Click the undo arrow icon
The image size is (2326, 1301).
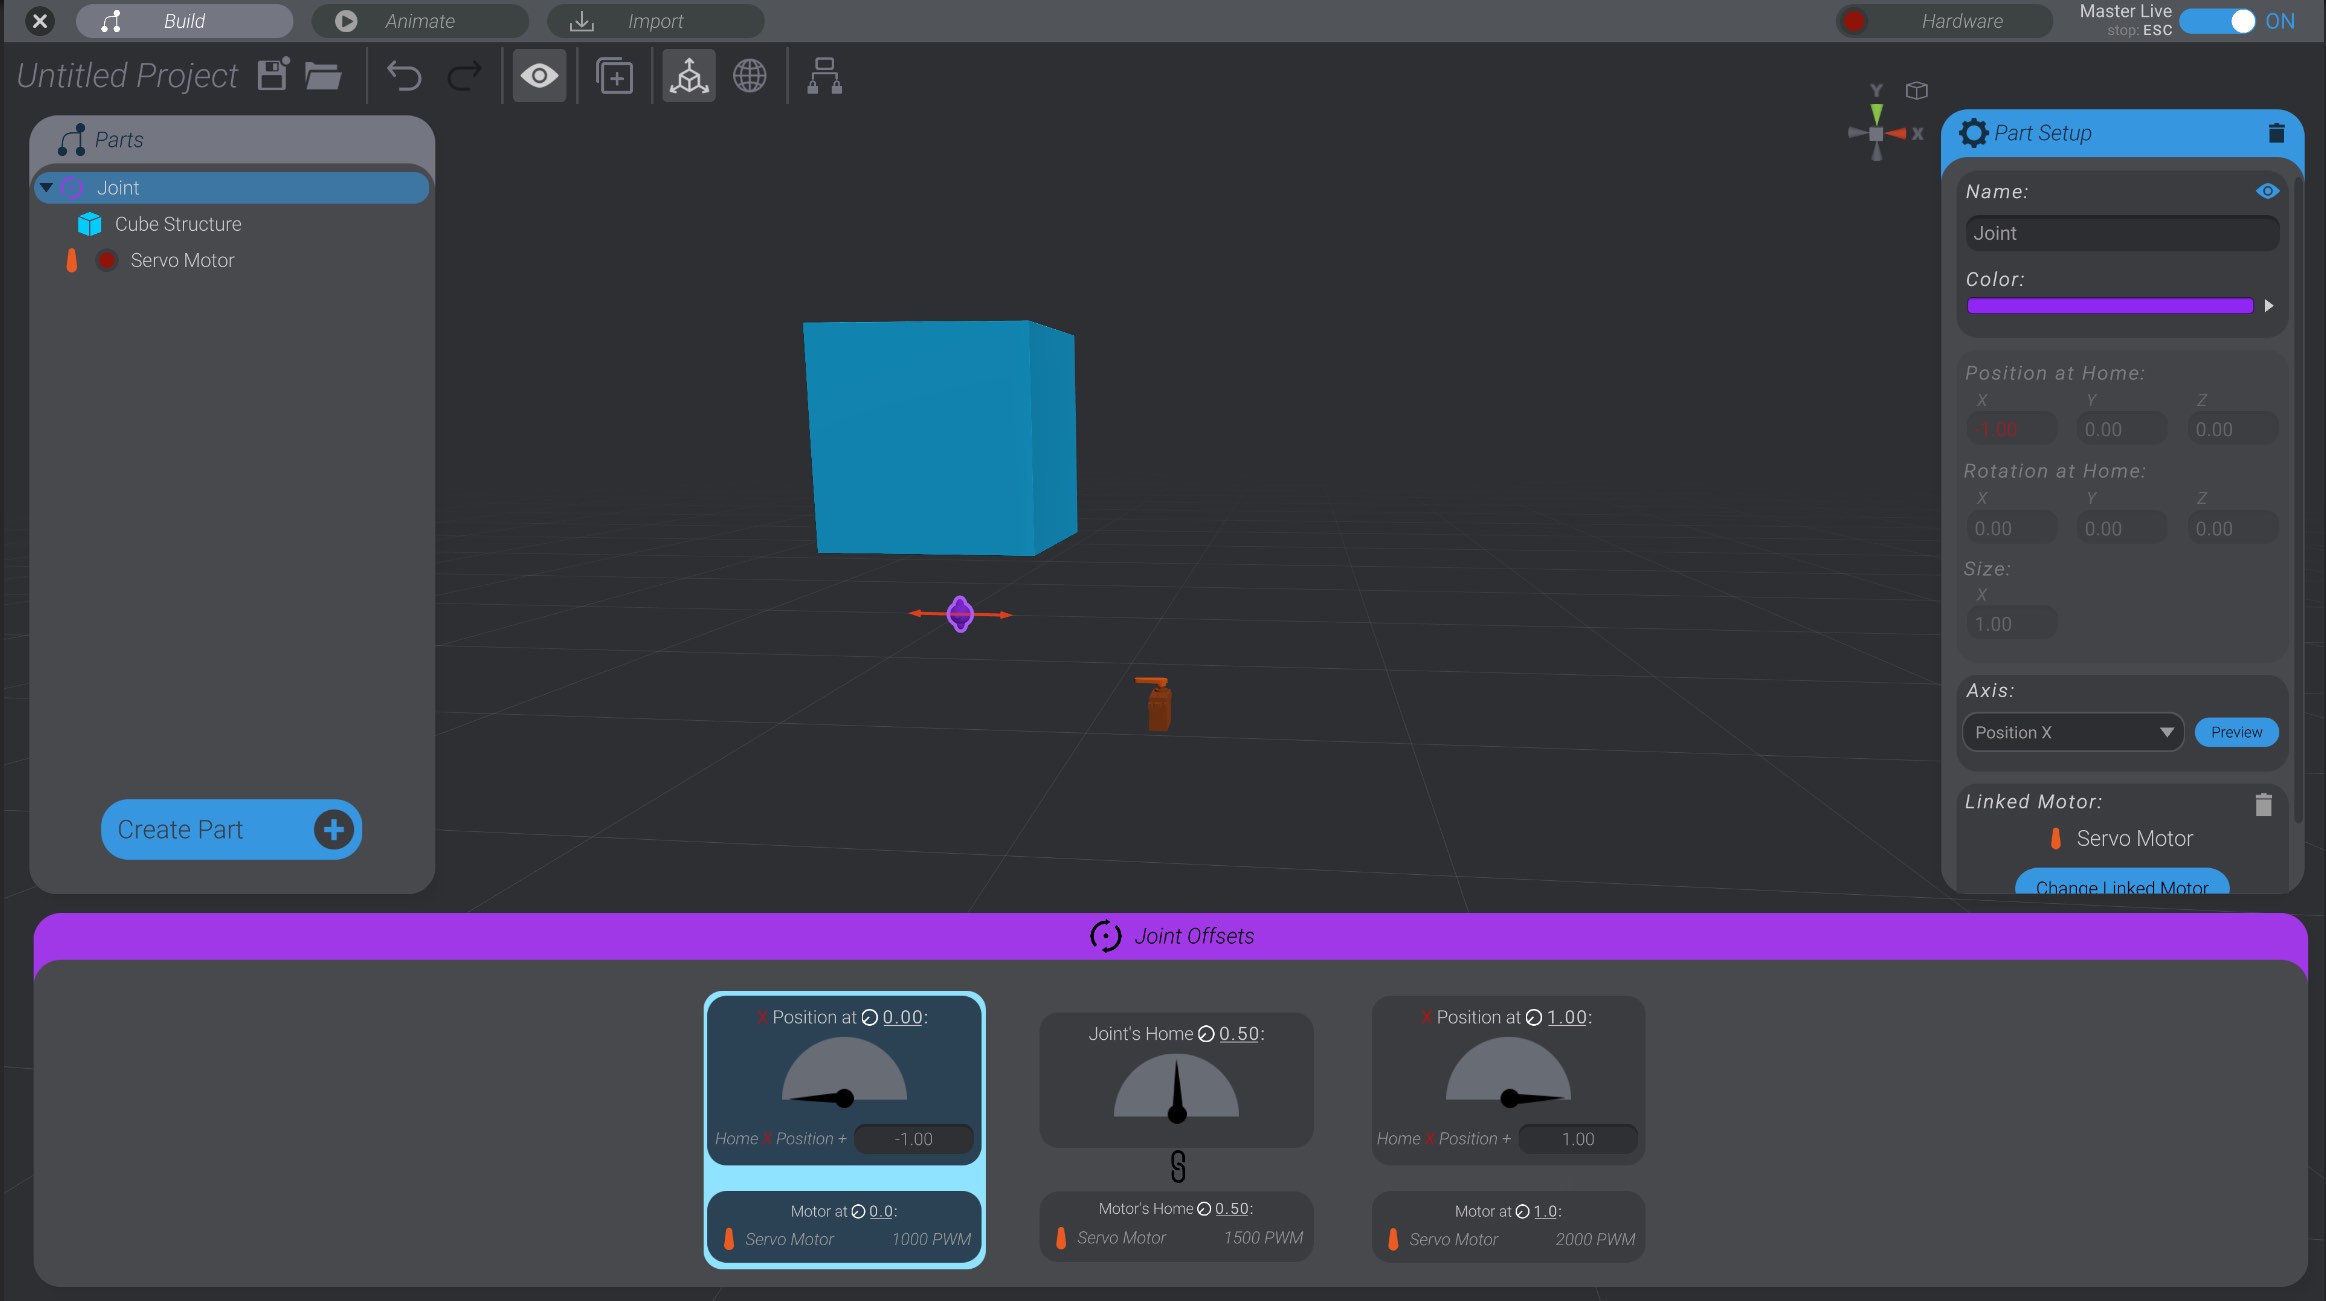pos(404,75)
